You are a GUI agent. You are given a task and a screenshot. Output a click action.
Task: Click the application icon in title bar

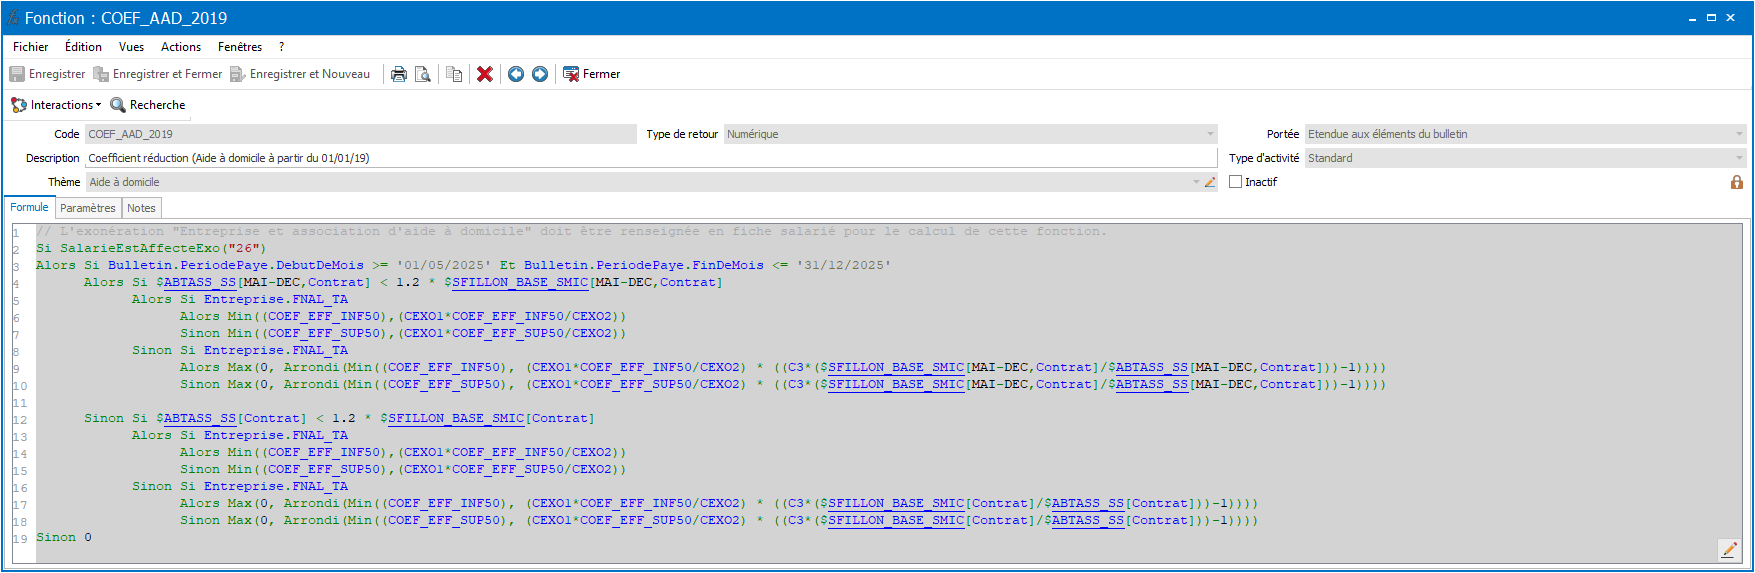[x=13, y=18]
